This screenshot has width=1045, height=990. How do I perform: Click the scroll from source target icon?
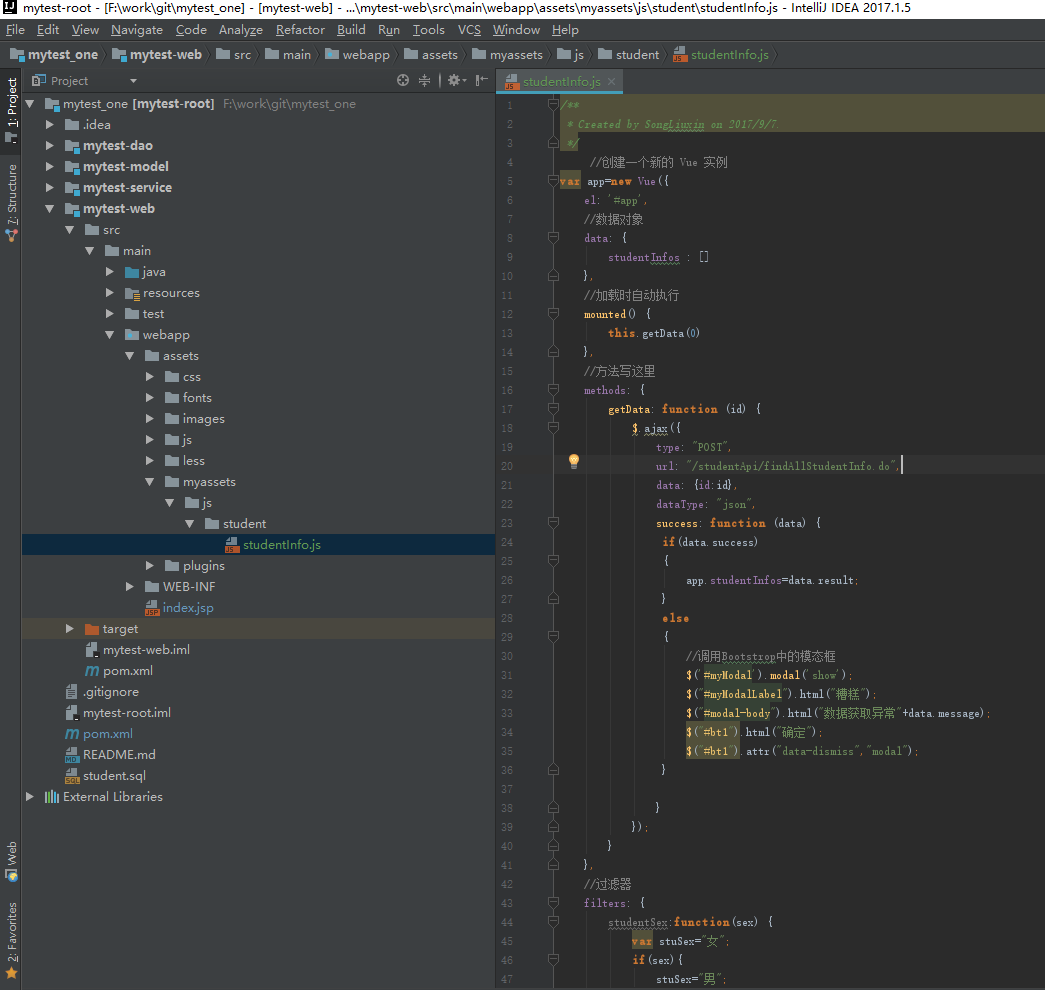(x=403, y=81)
